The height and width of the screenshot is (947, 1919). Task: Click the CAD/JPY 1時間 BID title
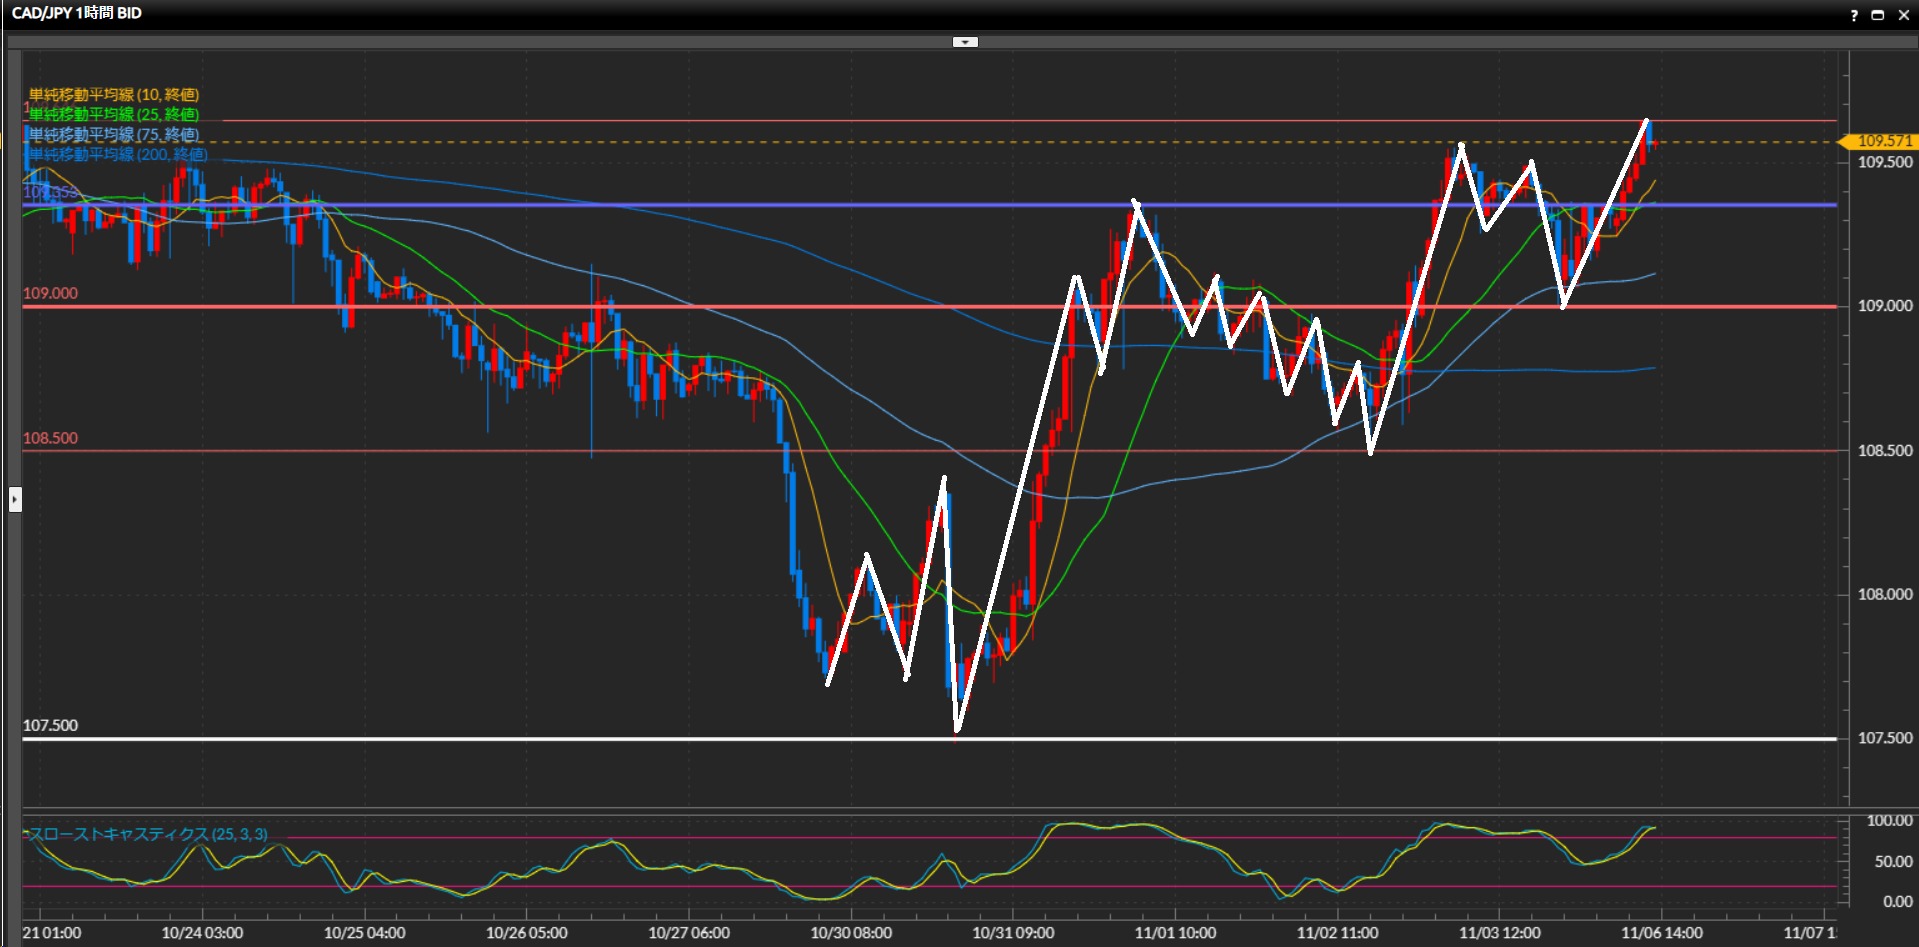pos(77,13)
